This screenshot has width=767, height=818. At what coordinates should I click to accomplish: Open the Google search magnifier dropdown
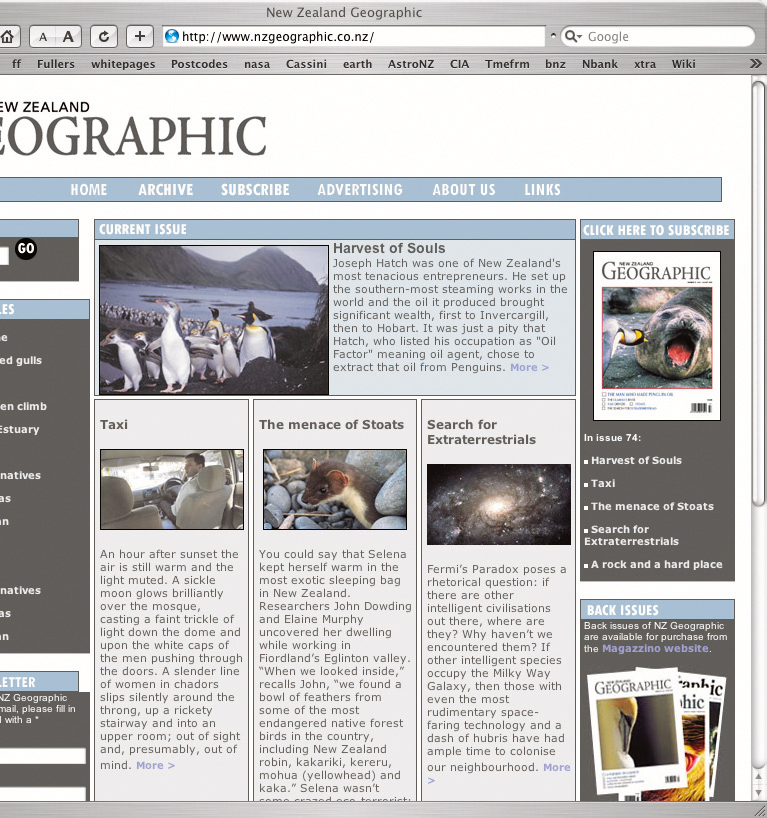pos(572,37)
